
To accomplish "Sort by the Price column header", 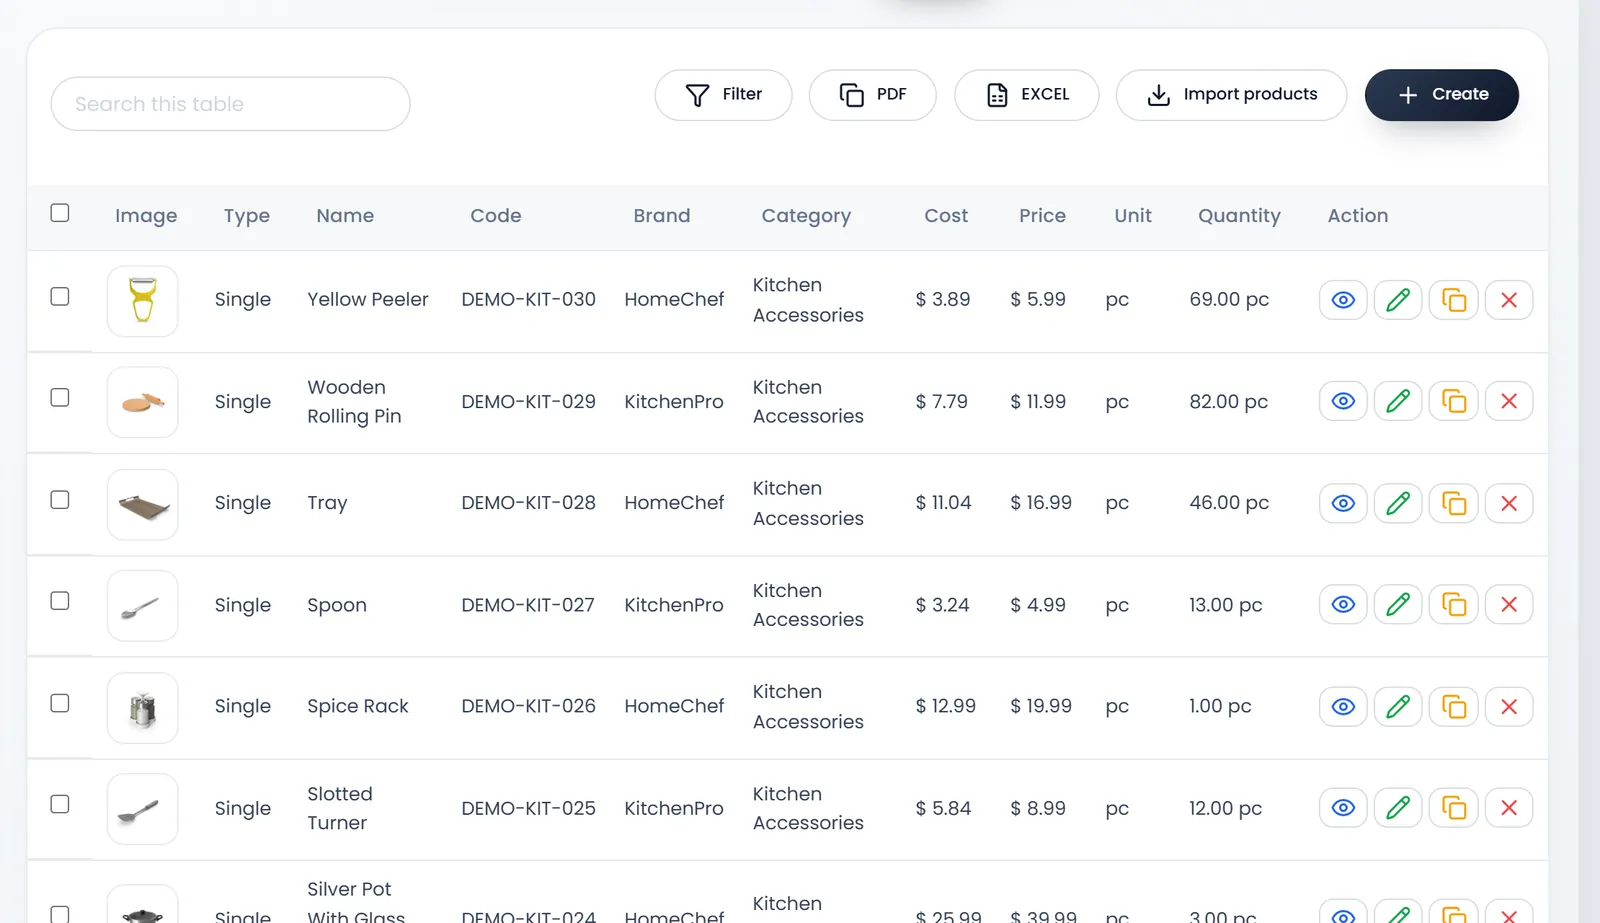I will (x=1042, y=216).
